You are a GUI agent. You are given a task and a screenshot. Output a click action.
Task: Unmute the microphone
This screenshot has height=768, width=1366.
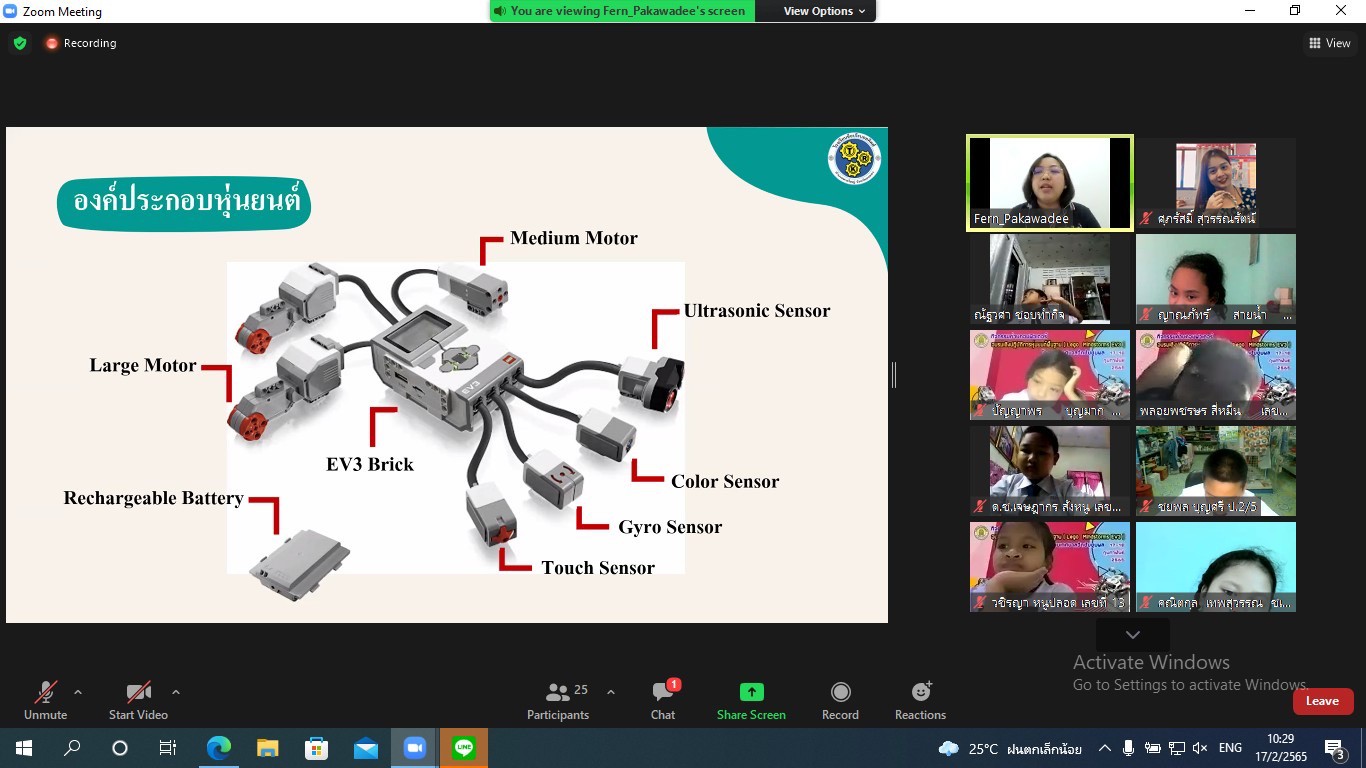coord(45,700)
